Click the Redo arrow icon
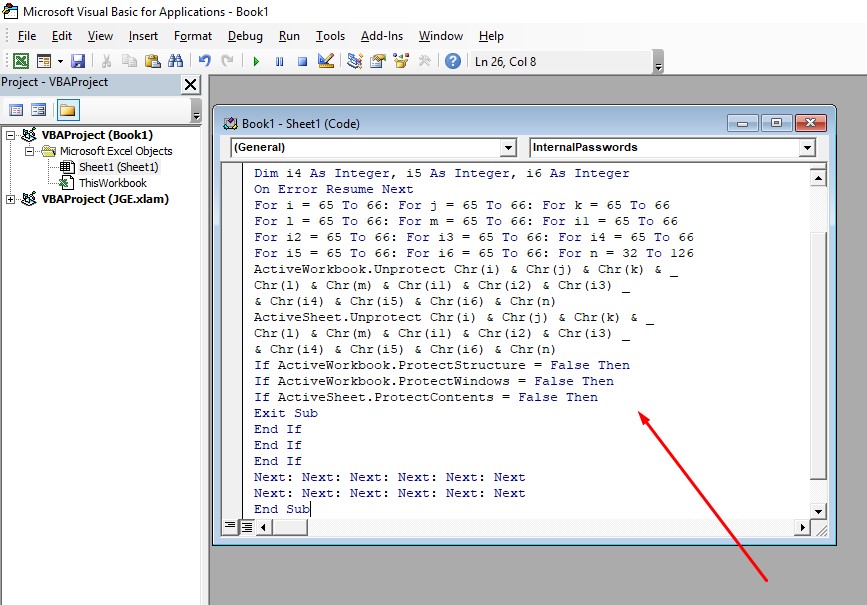 [227, 61]
